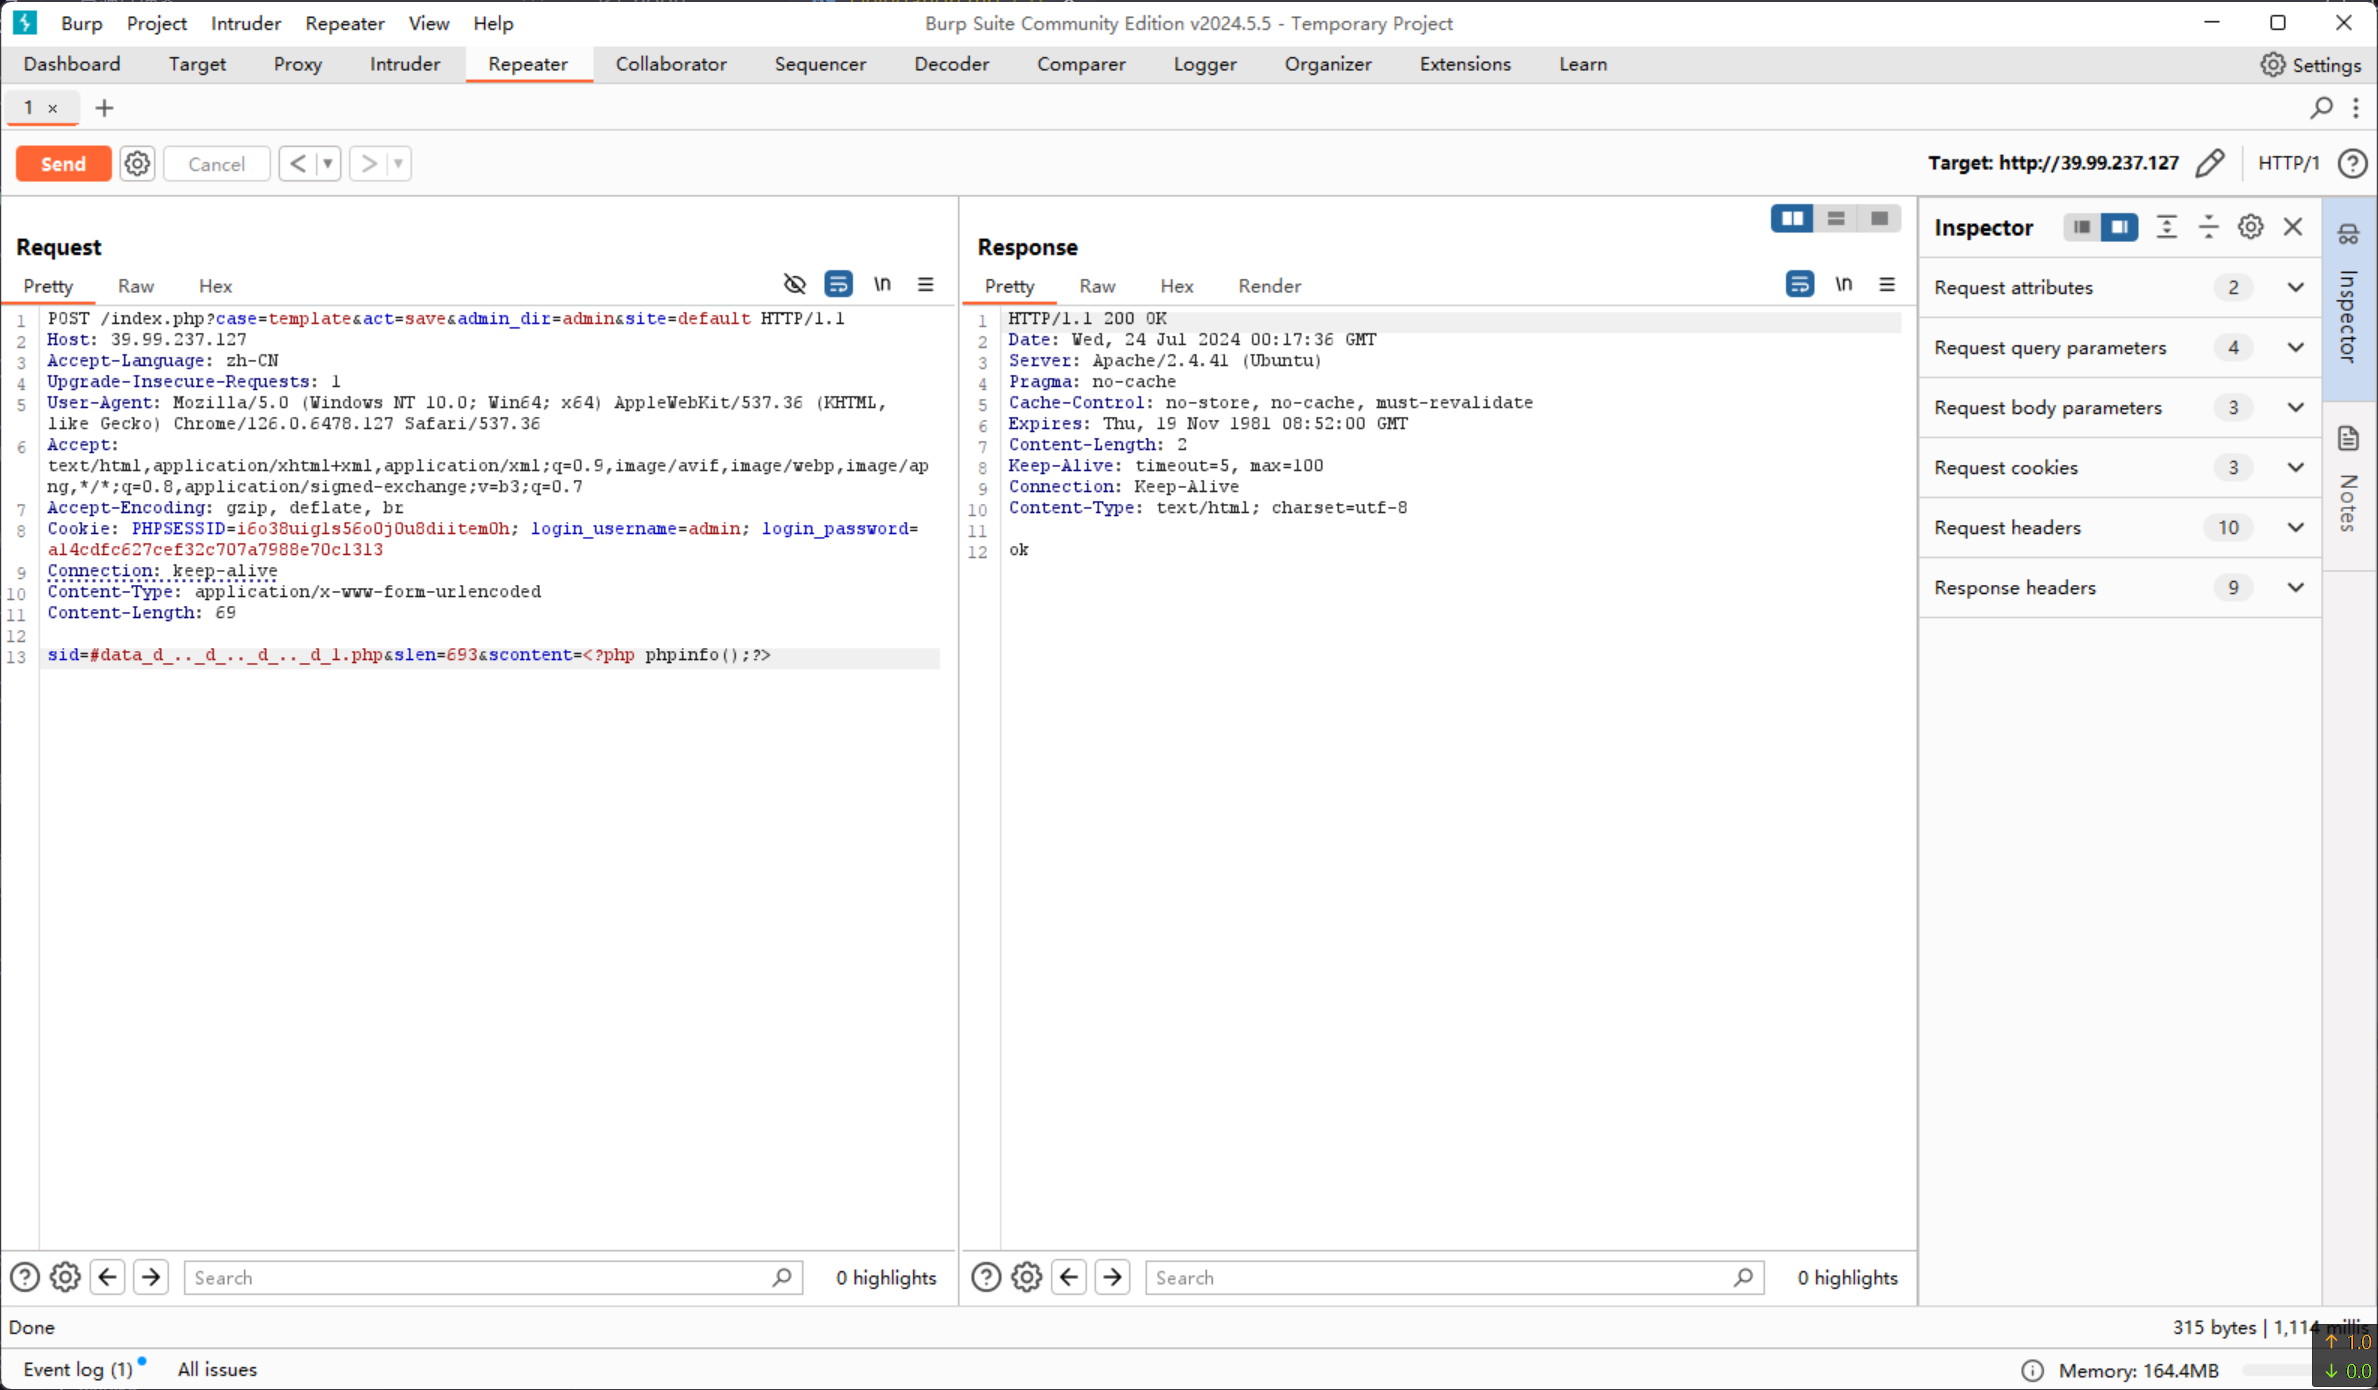Click the Cancel button
The image size is (2378, 1390).
(x=216, y=164)
